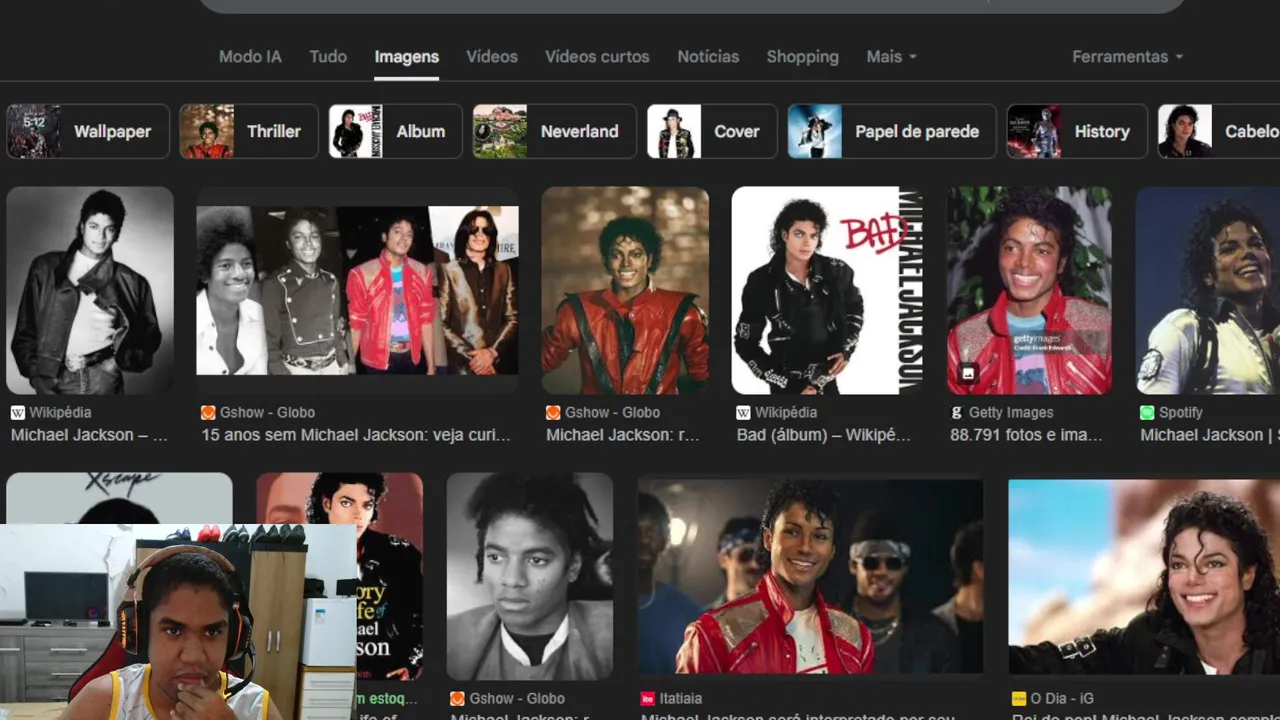Image resolution: width=1280 pixels, height=720 pixels.
Task: Open the Notícias tab
Action: 708,57
